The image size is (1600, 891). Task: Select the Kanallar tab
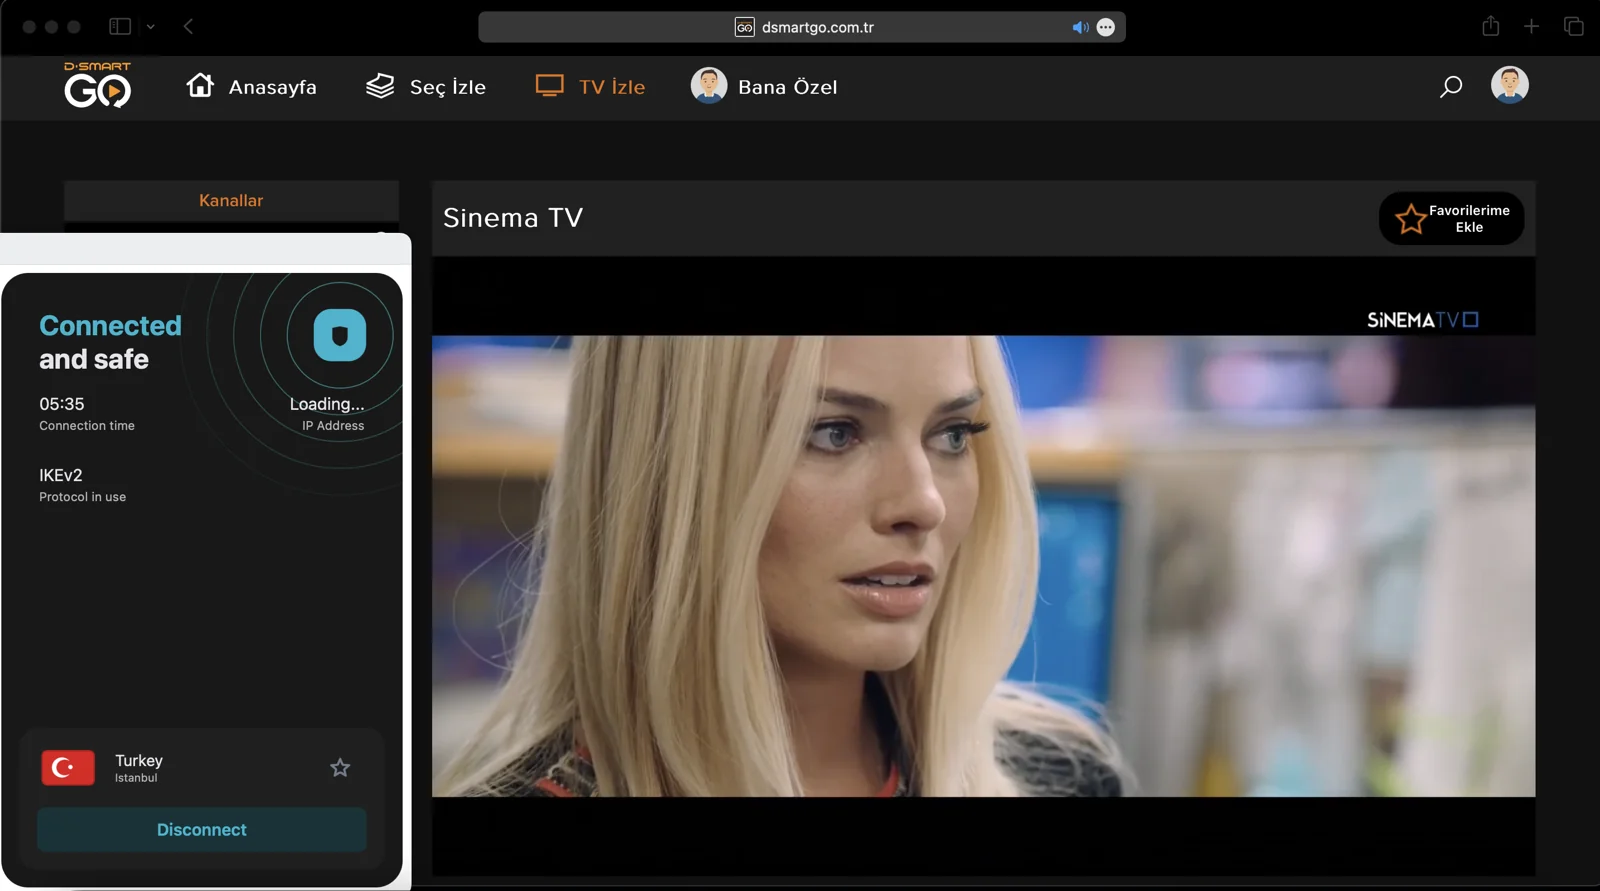pyautogui.click(x=231, y=201)
